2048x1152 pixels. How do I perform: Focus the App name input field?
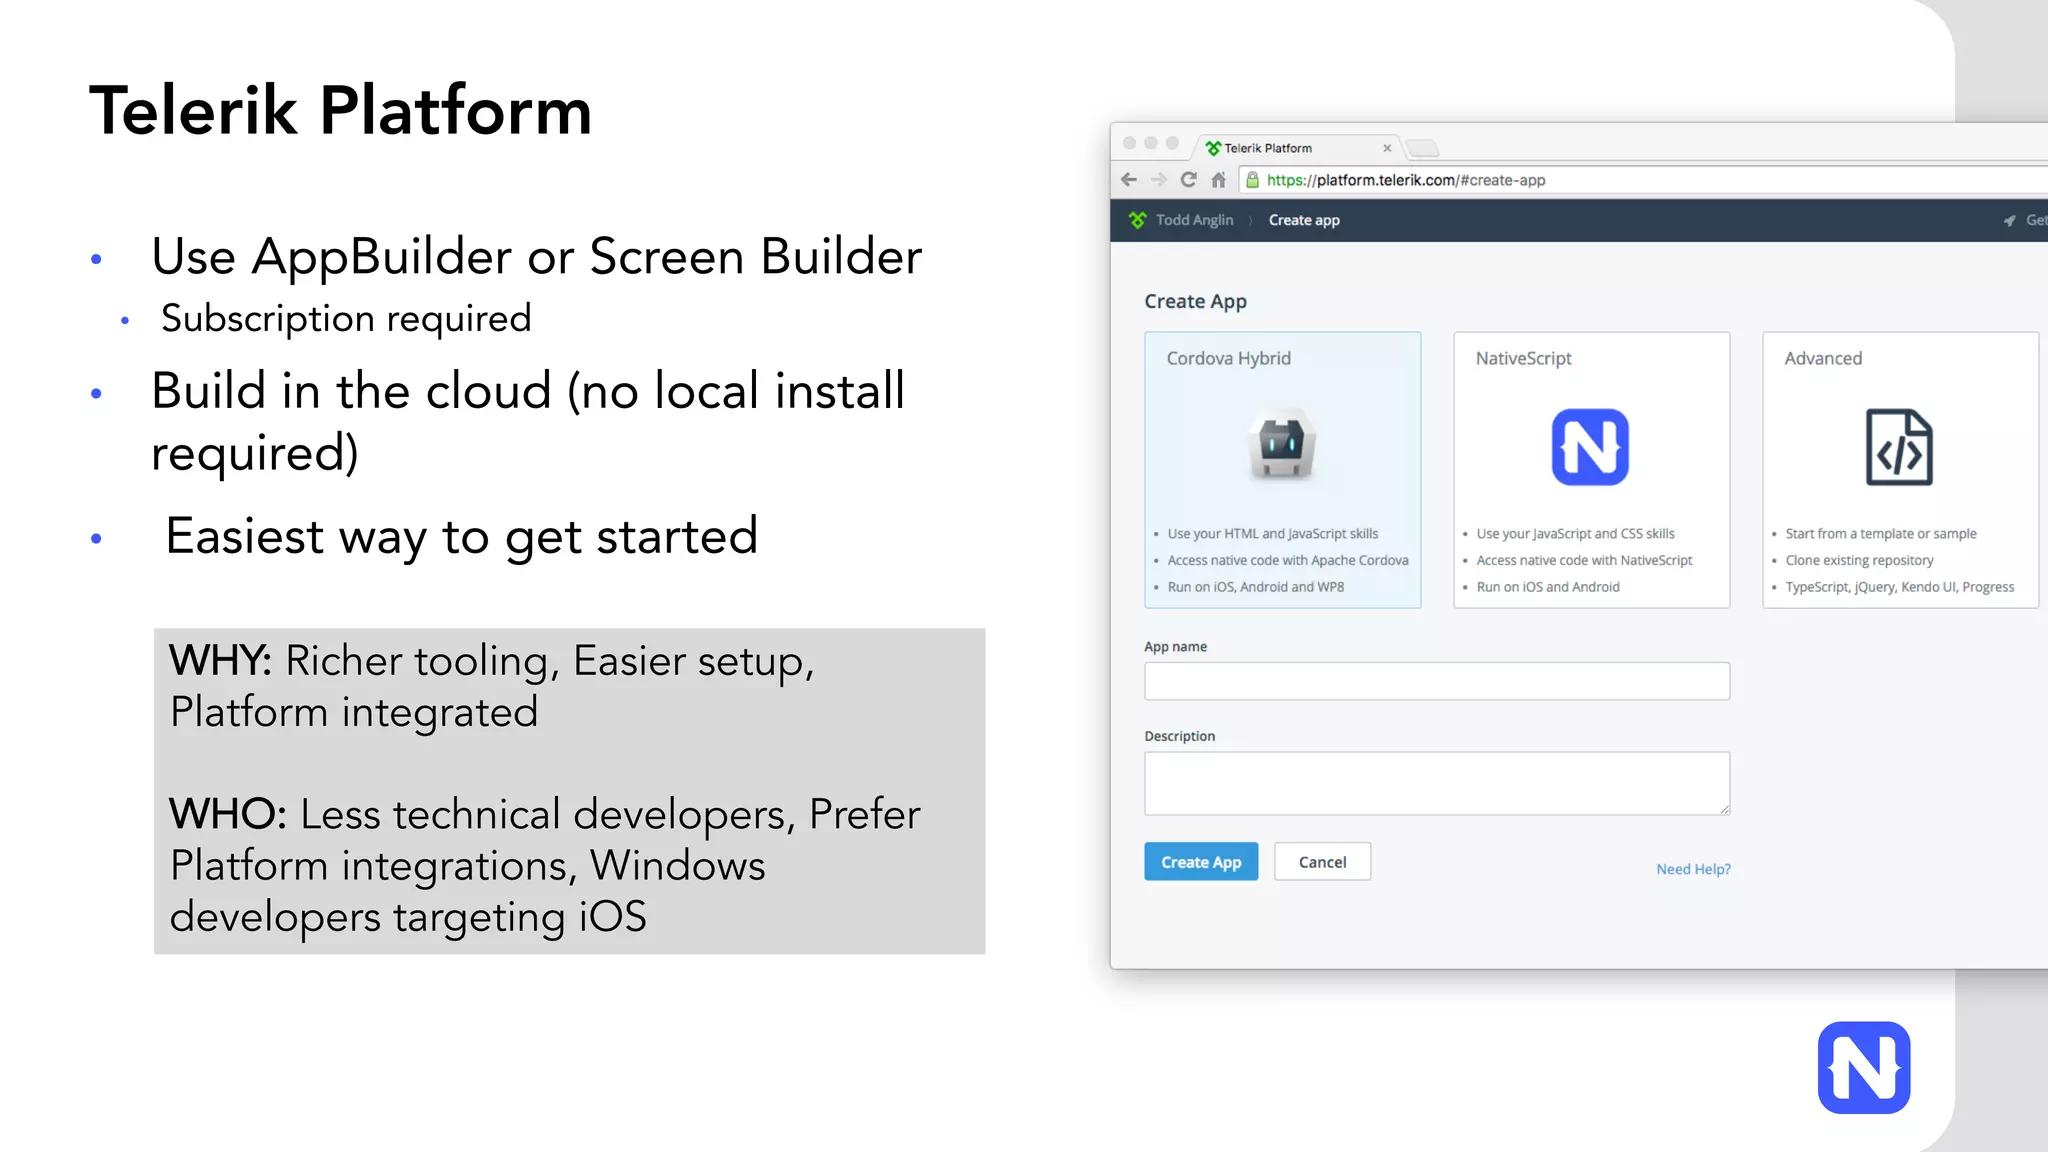click(x=1437, y=681)
